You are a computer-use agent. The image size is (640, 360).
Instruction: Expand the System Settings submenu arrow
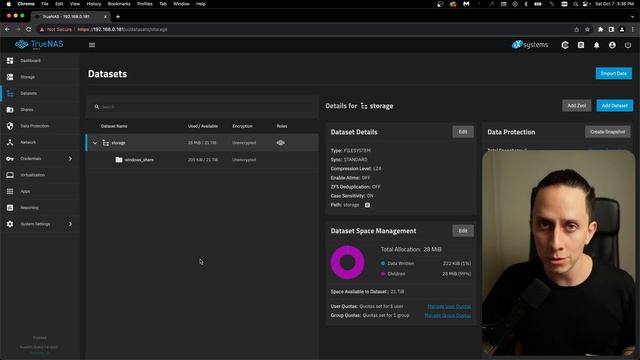[x=70, y=224]
